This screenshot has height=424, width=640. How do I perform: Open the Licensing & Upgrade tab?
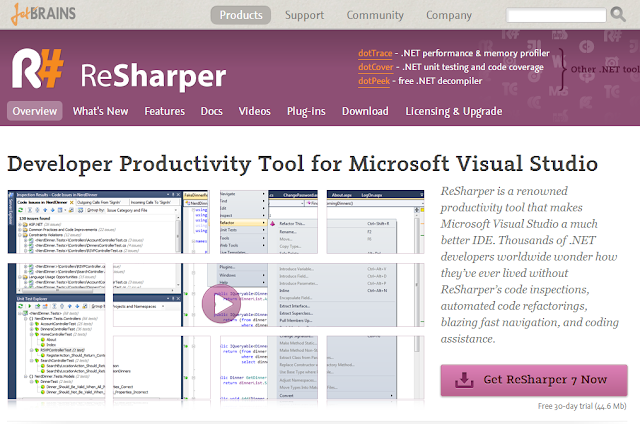tap(454, 111)
